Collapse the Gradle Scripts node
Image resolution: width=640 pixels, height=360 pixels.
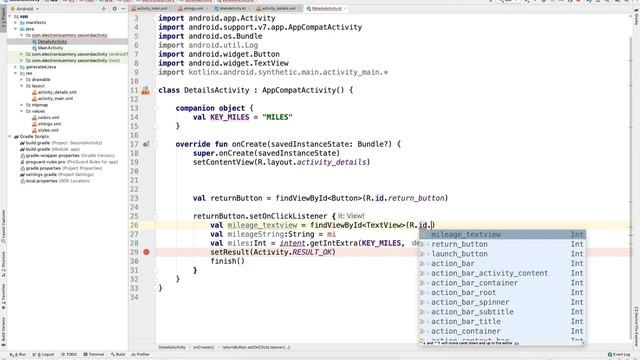pyautogui.click(x=10, y=136)
